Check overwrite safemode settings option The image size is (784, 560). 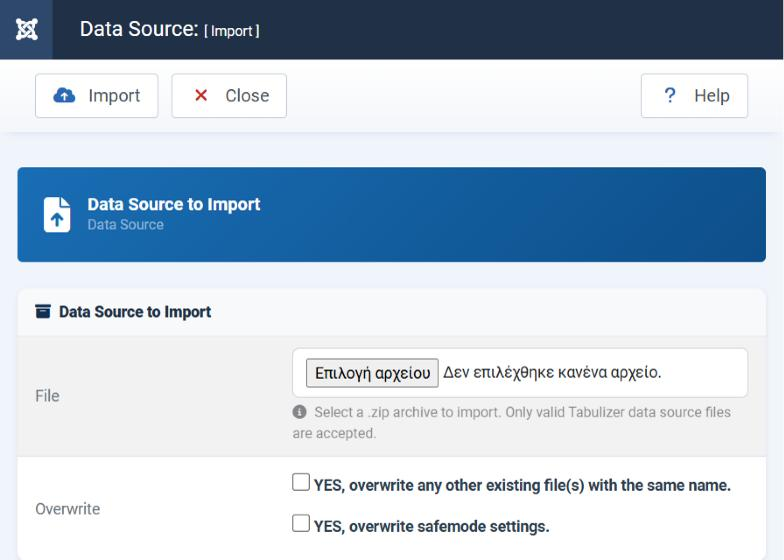(301, 524)
